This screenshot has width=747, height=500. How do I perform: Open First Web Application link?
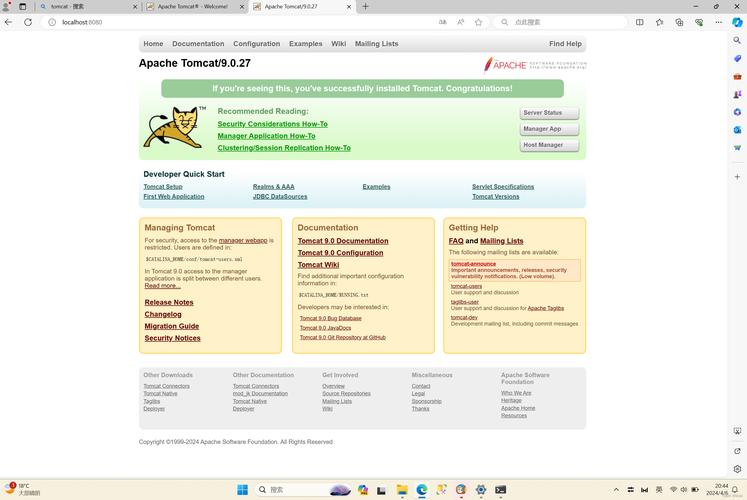(x=174, y=196)
